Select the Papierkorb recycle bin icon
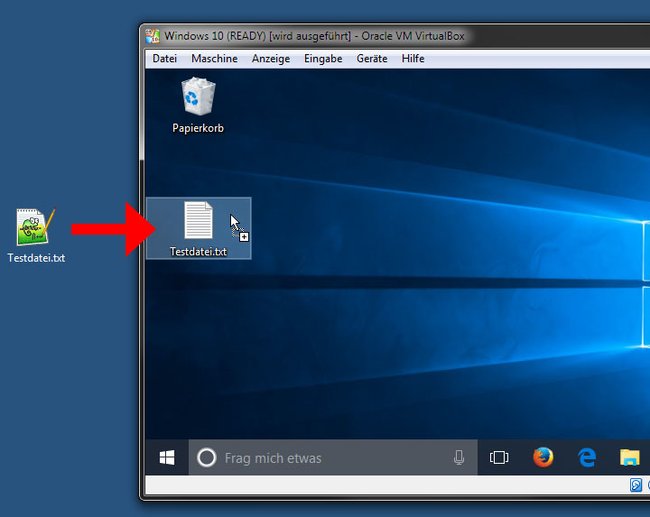650x517 pixels. point(198,105)
